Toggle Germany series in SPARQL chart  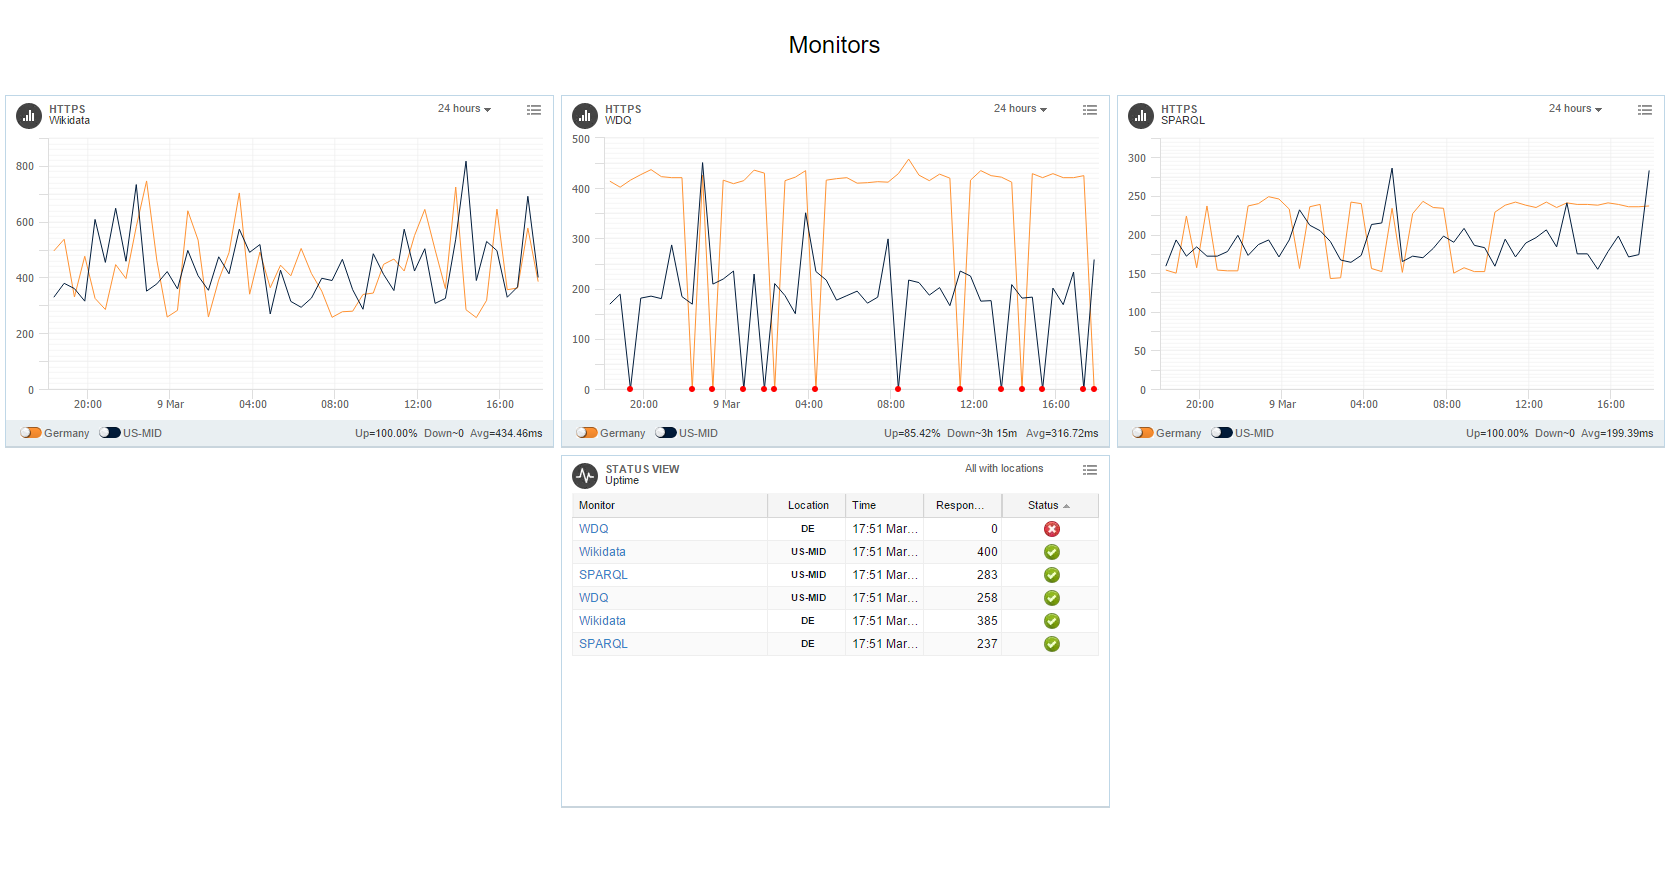[1143, 433]
